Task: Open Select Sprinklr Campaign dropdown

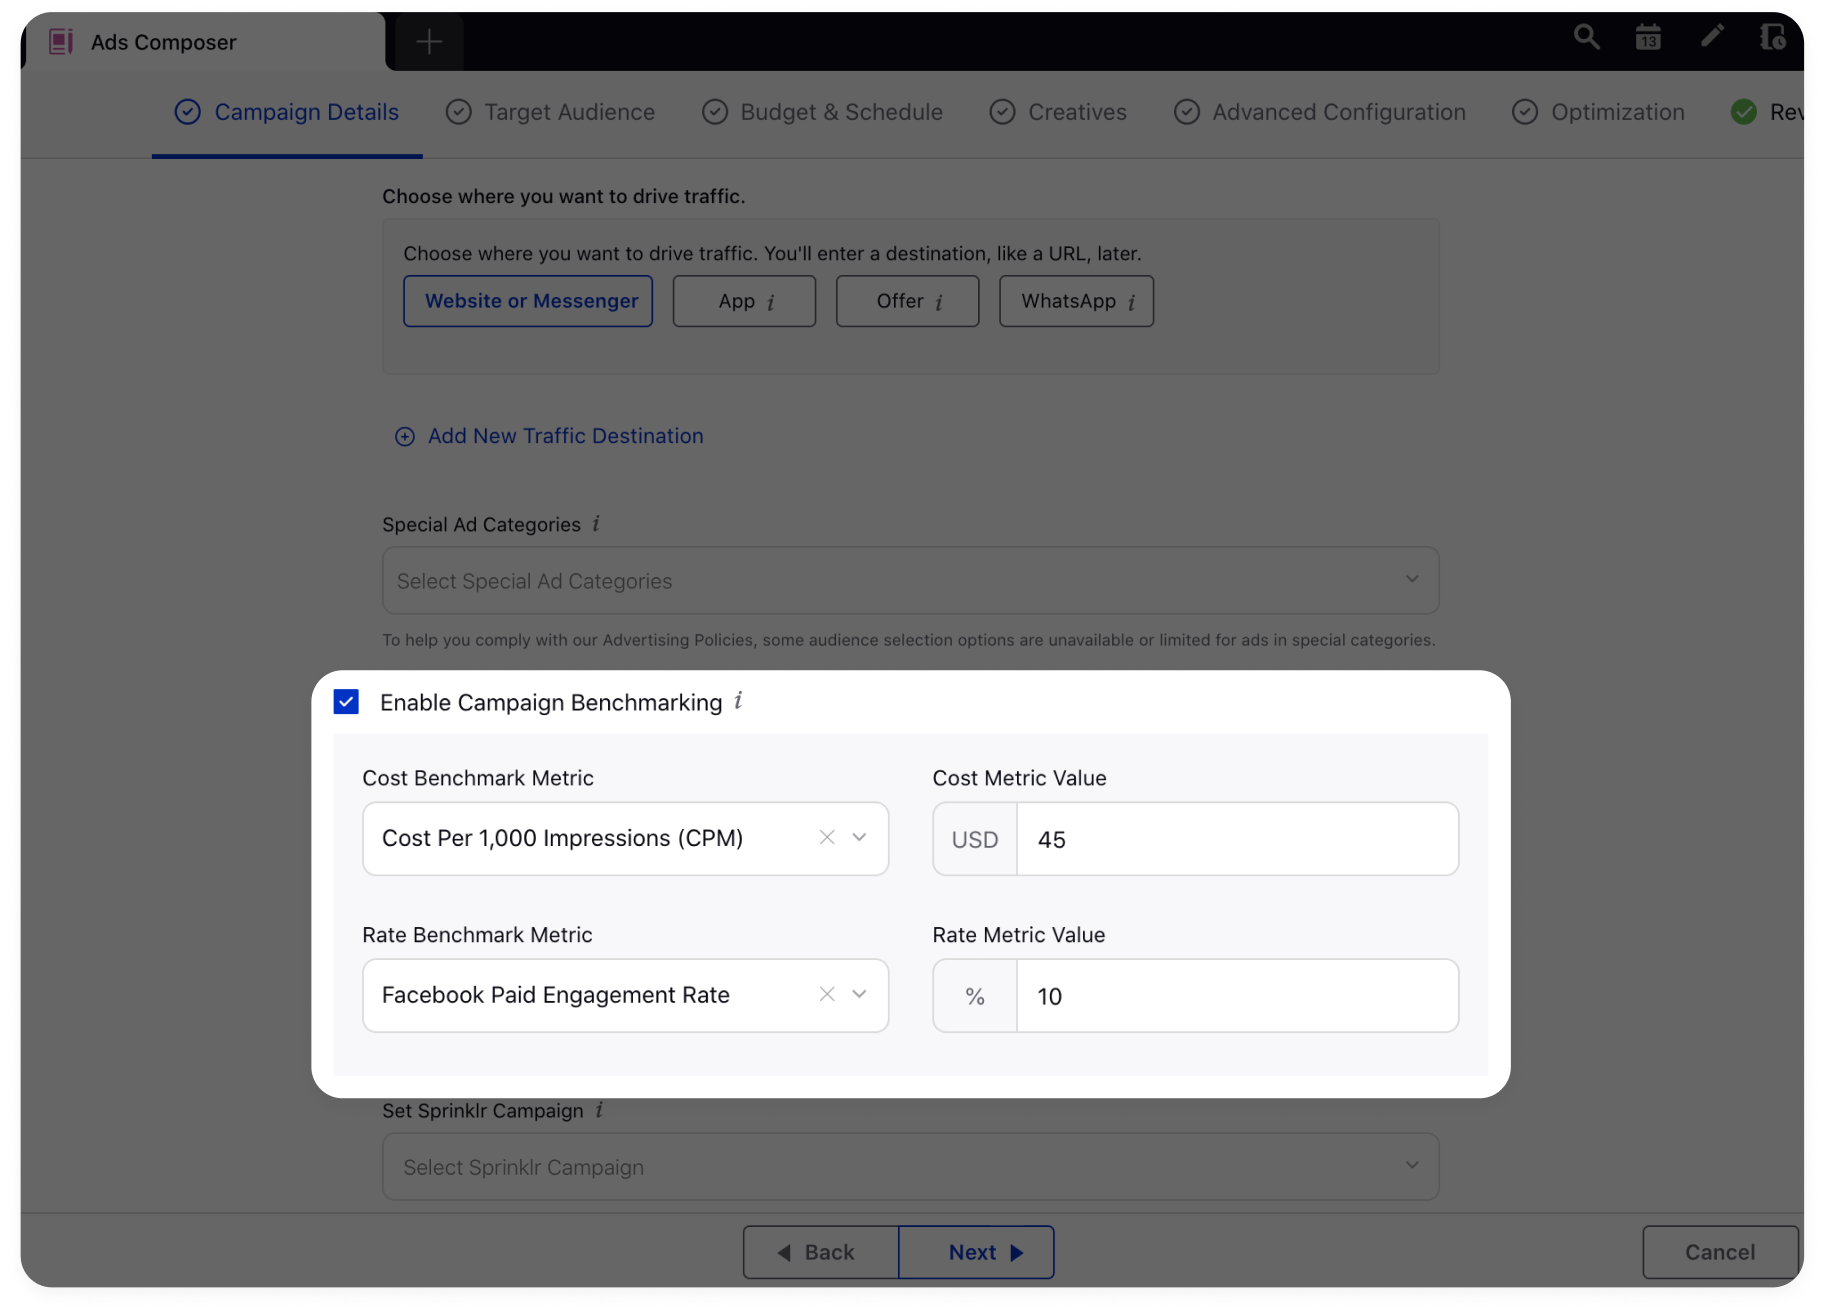Action: tap(910, 1167)
